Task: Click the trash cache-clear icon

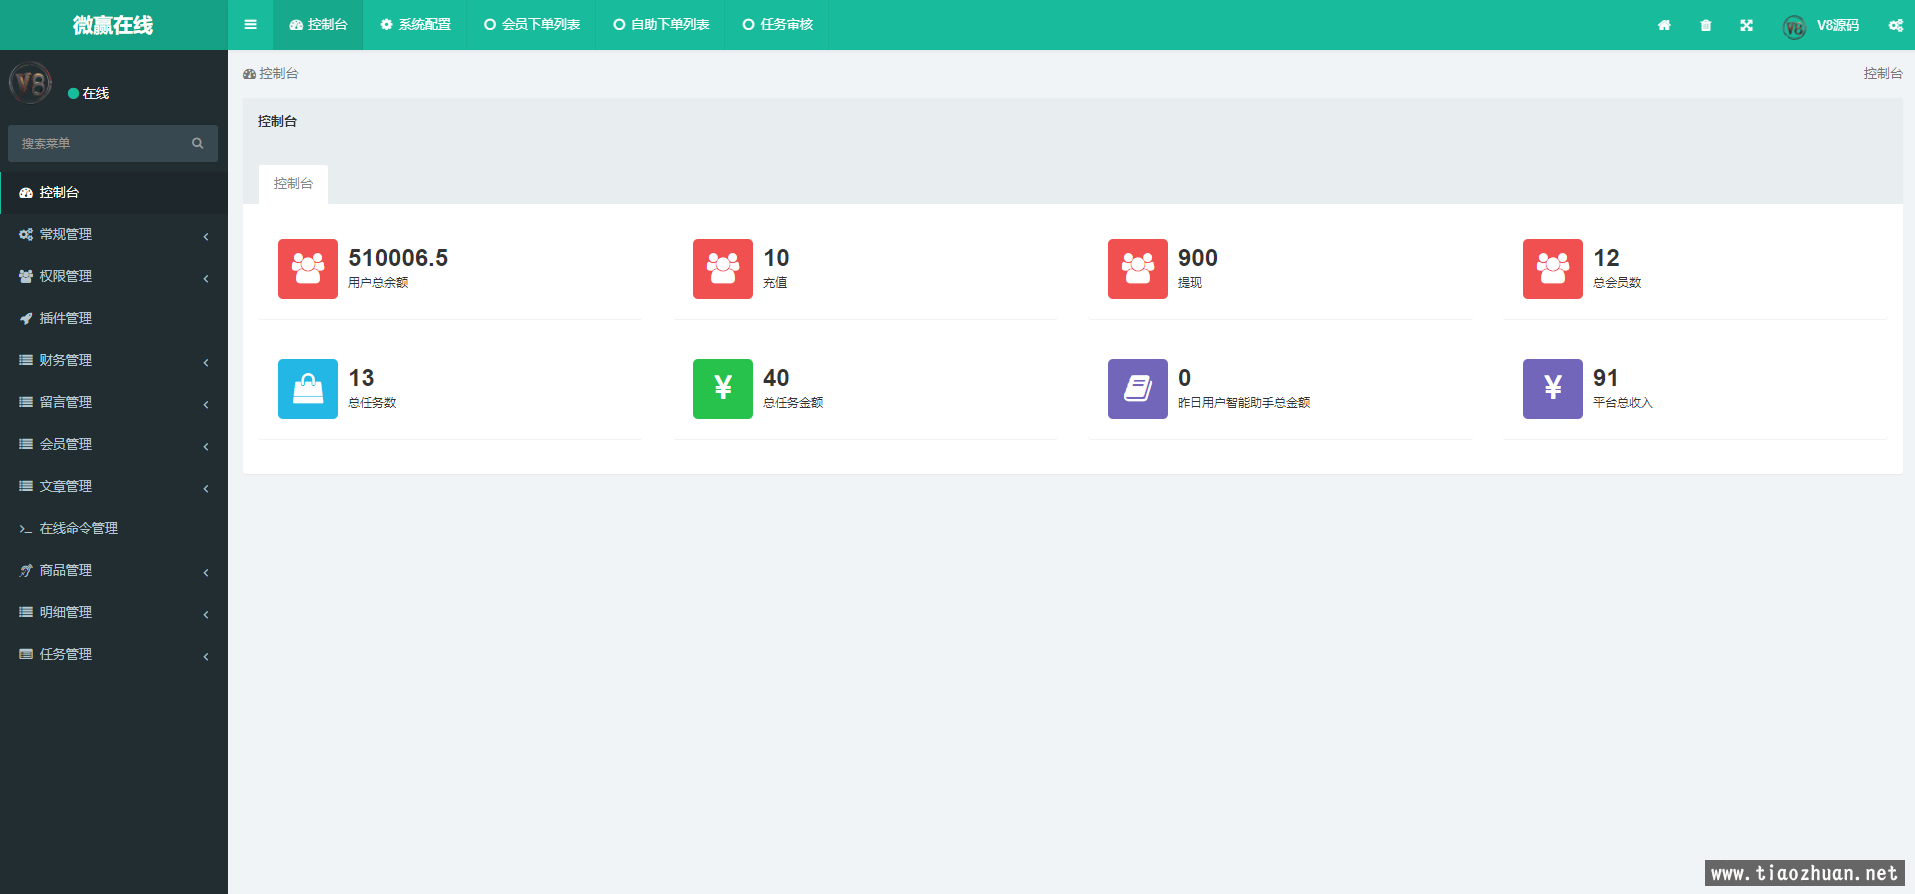Action: click(1705, 25)
